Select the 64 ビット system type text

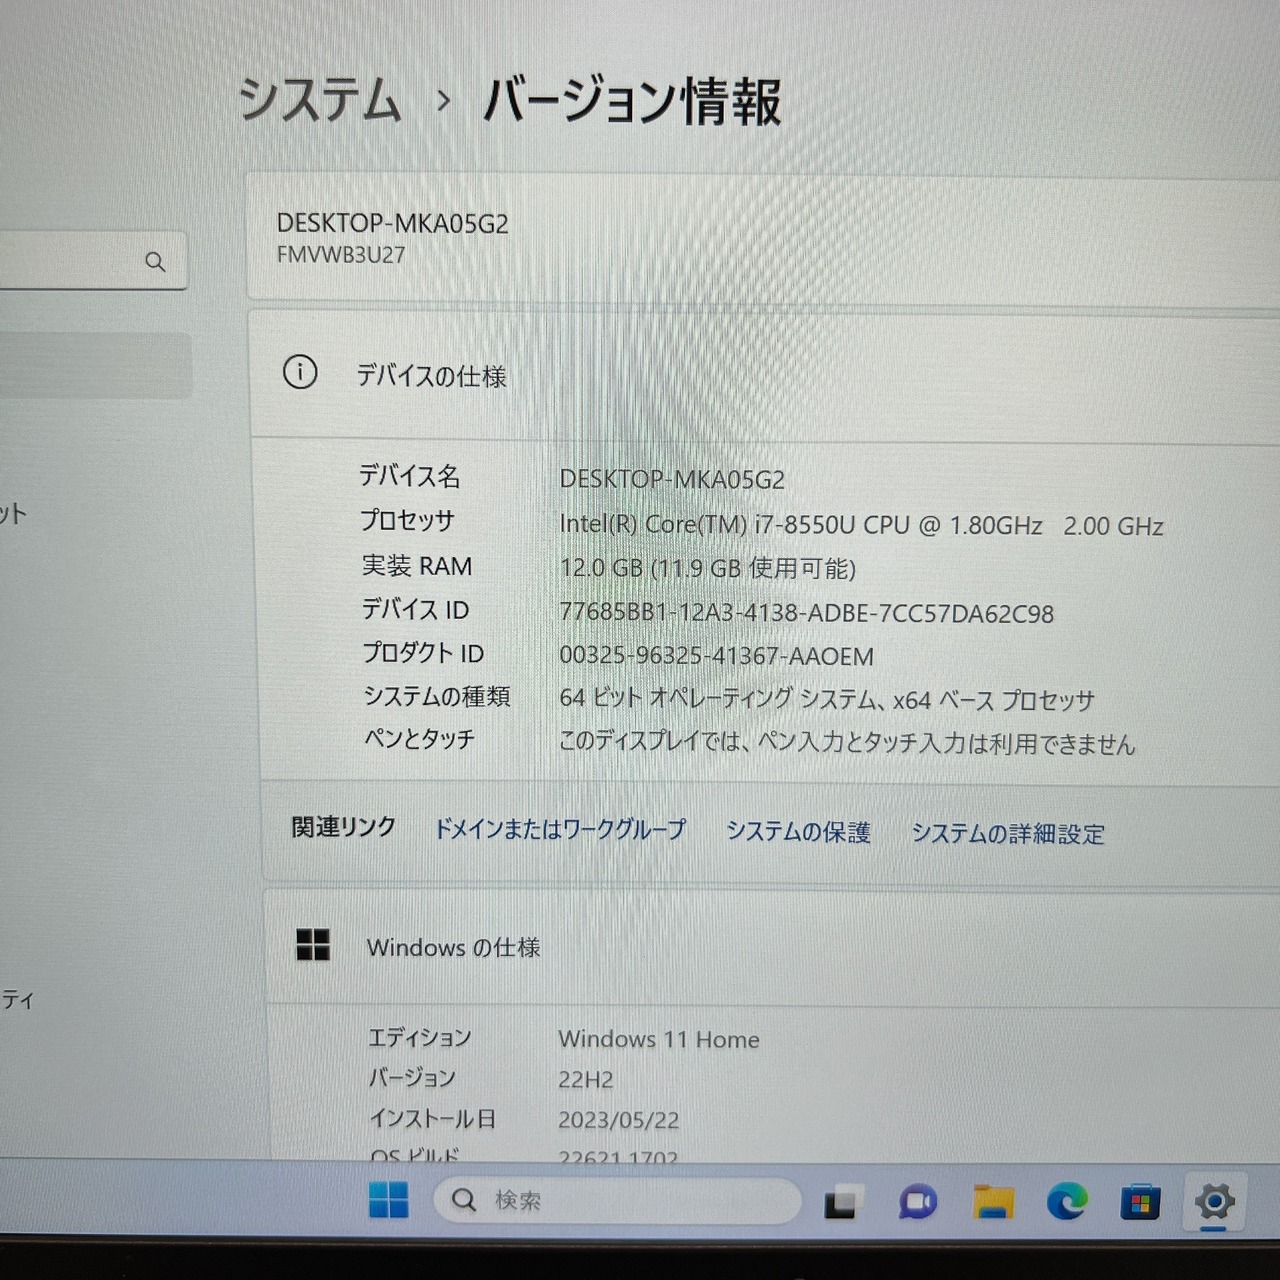827,699
